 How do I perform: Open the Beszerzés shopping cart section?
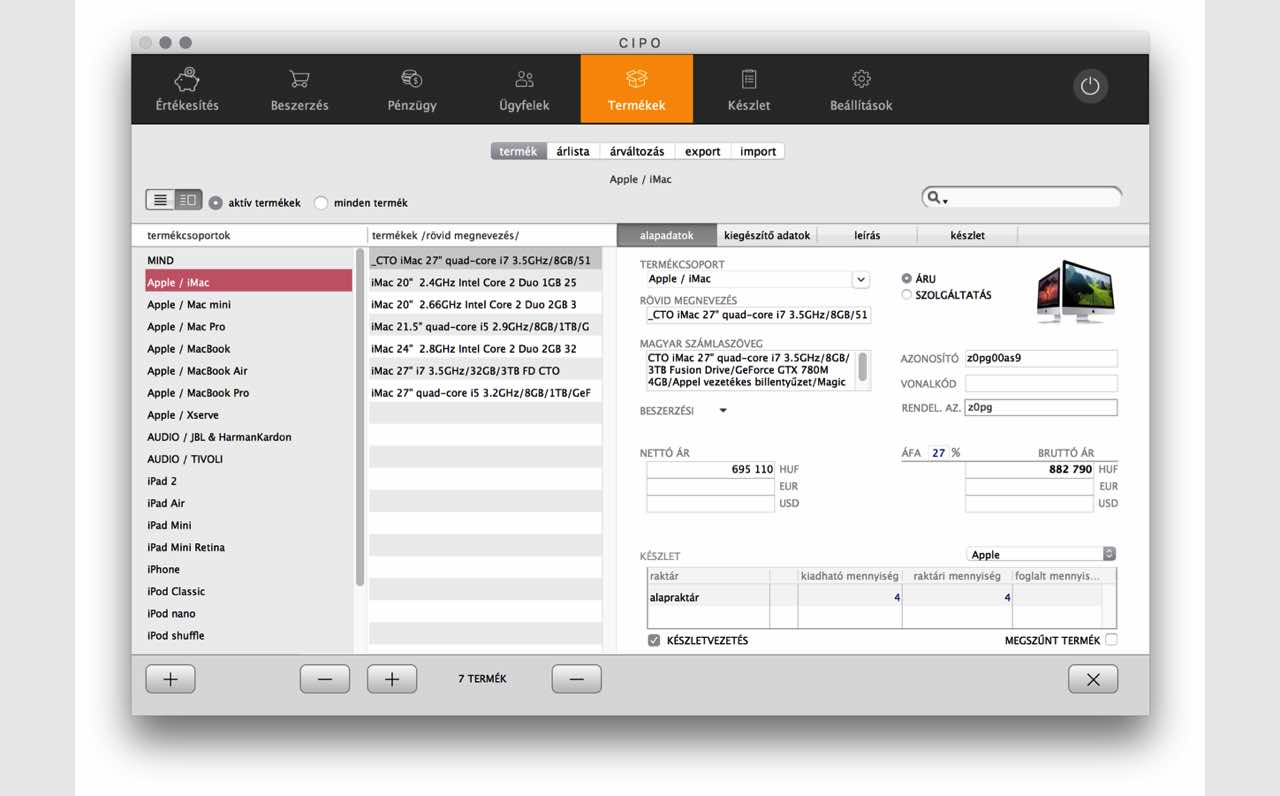[x=299, y=89]
